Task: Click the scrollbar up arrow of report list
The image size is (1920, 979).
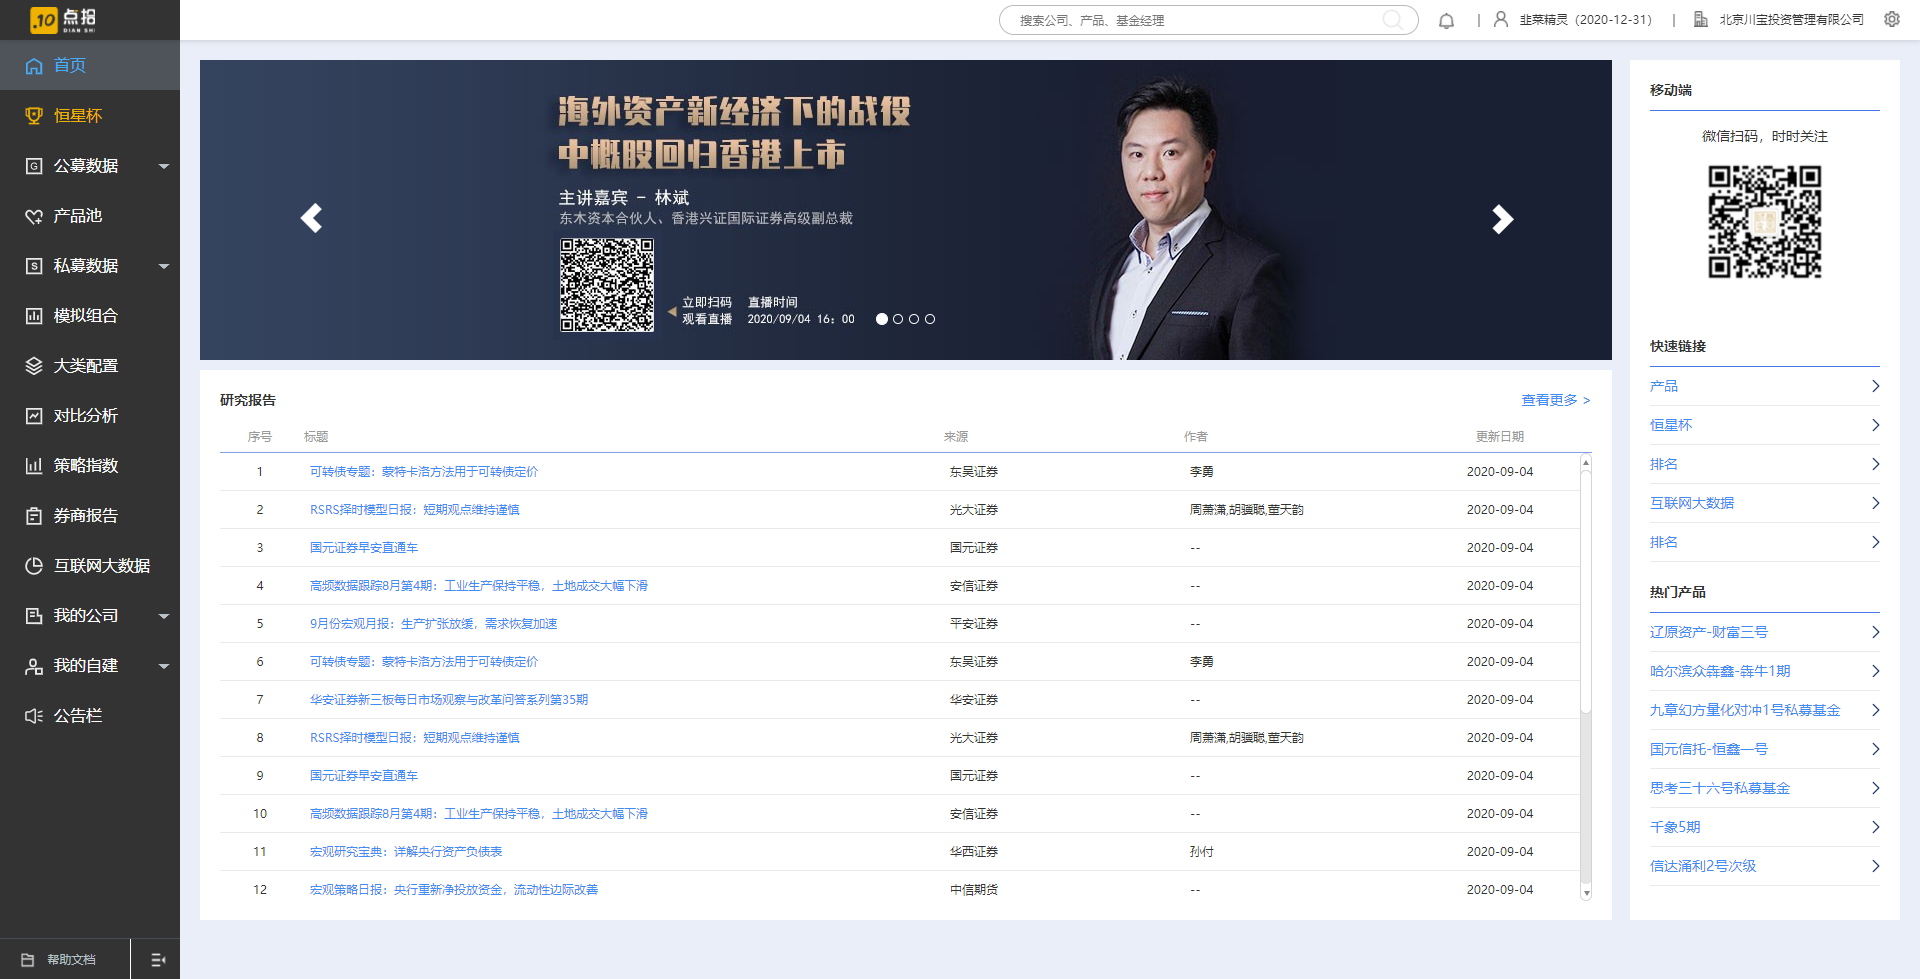Action: tap(1586, 463)
